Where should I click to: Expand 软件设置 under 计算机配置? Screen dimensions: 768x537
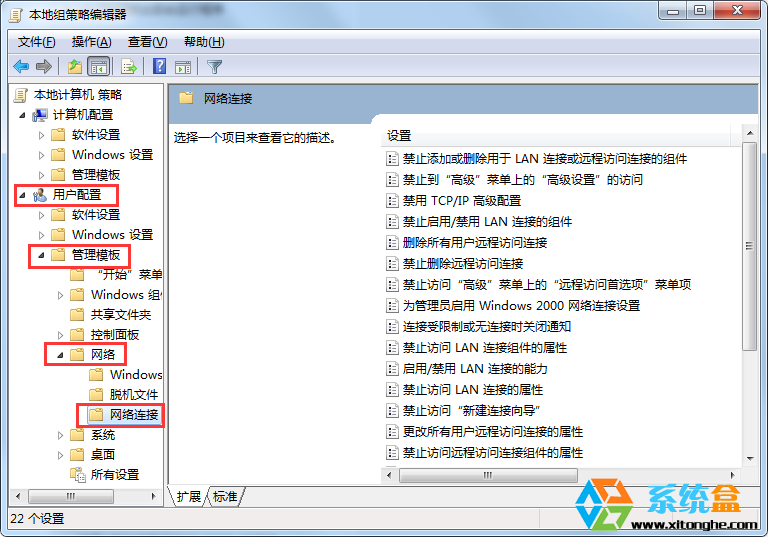(42, 135)
